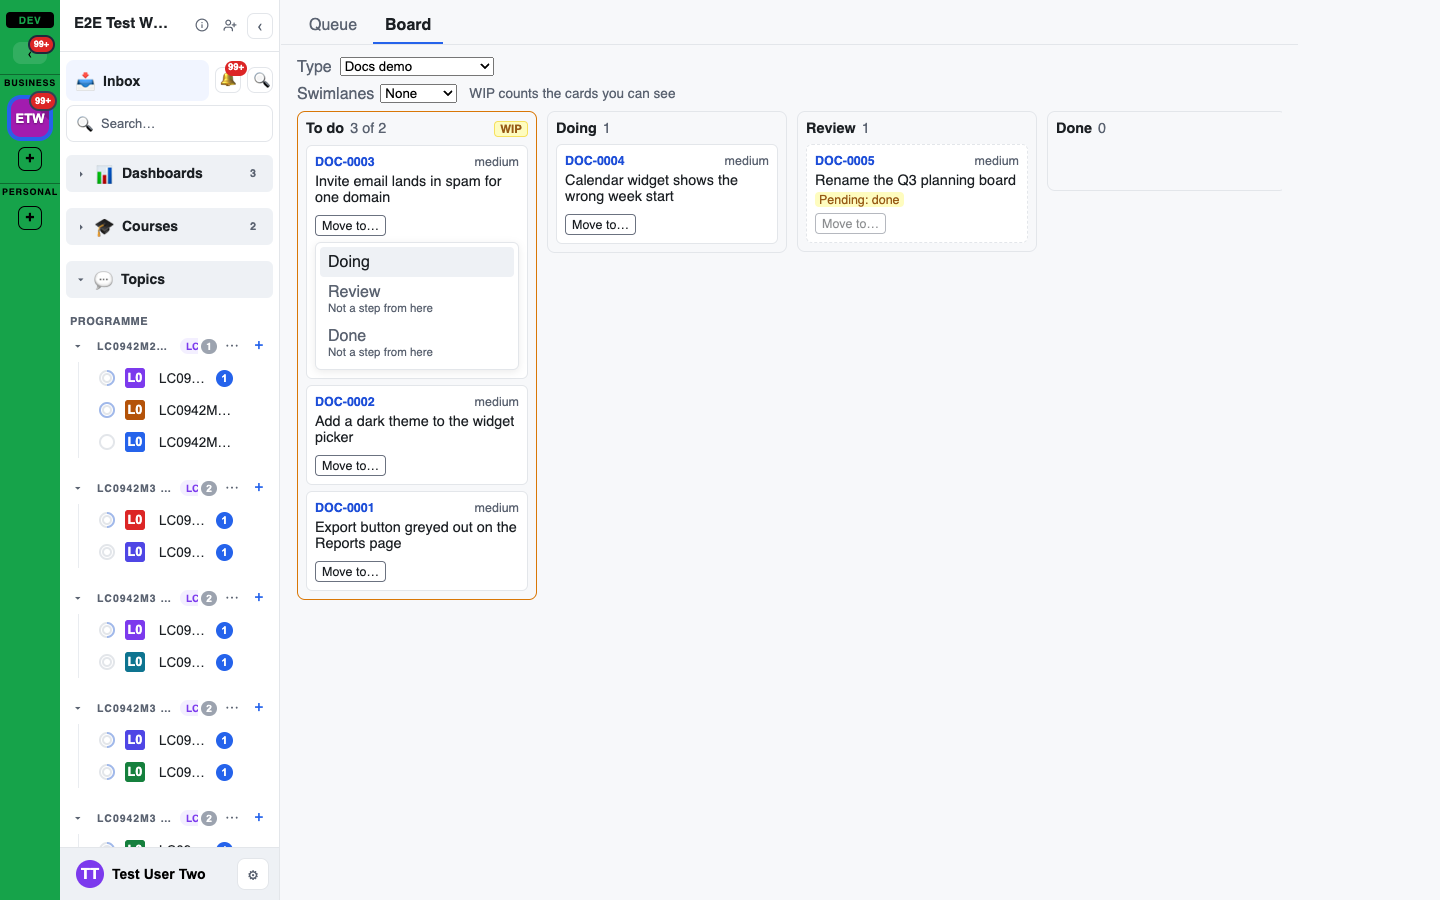Click the magnifier icon beside the bell
1440x900 pixels.
[261, 80]
